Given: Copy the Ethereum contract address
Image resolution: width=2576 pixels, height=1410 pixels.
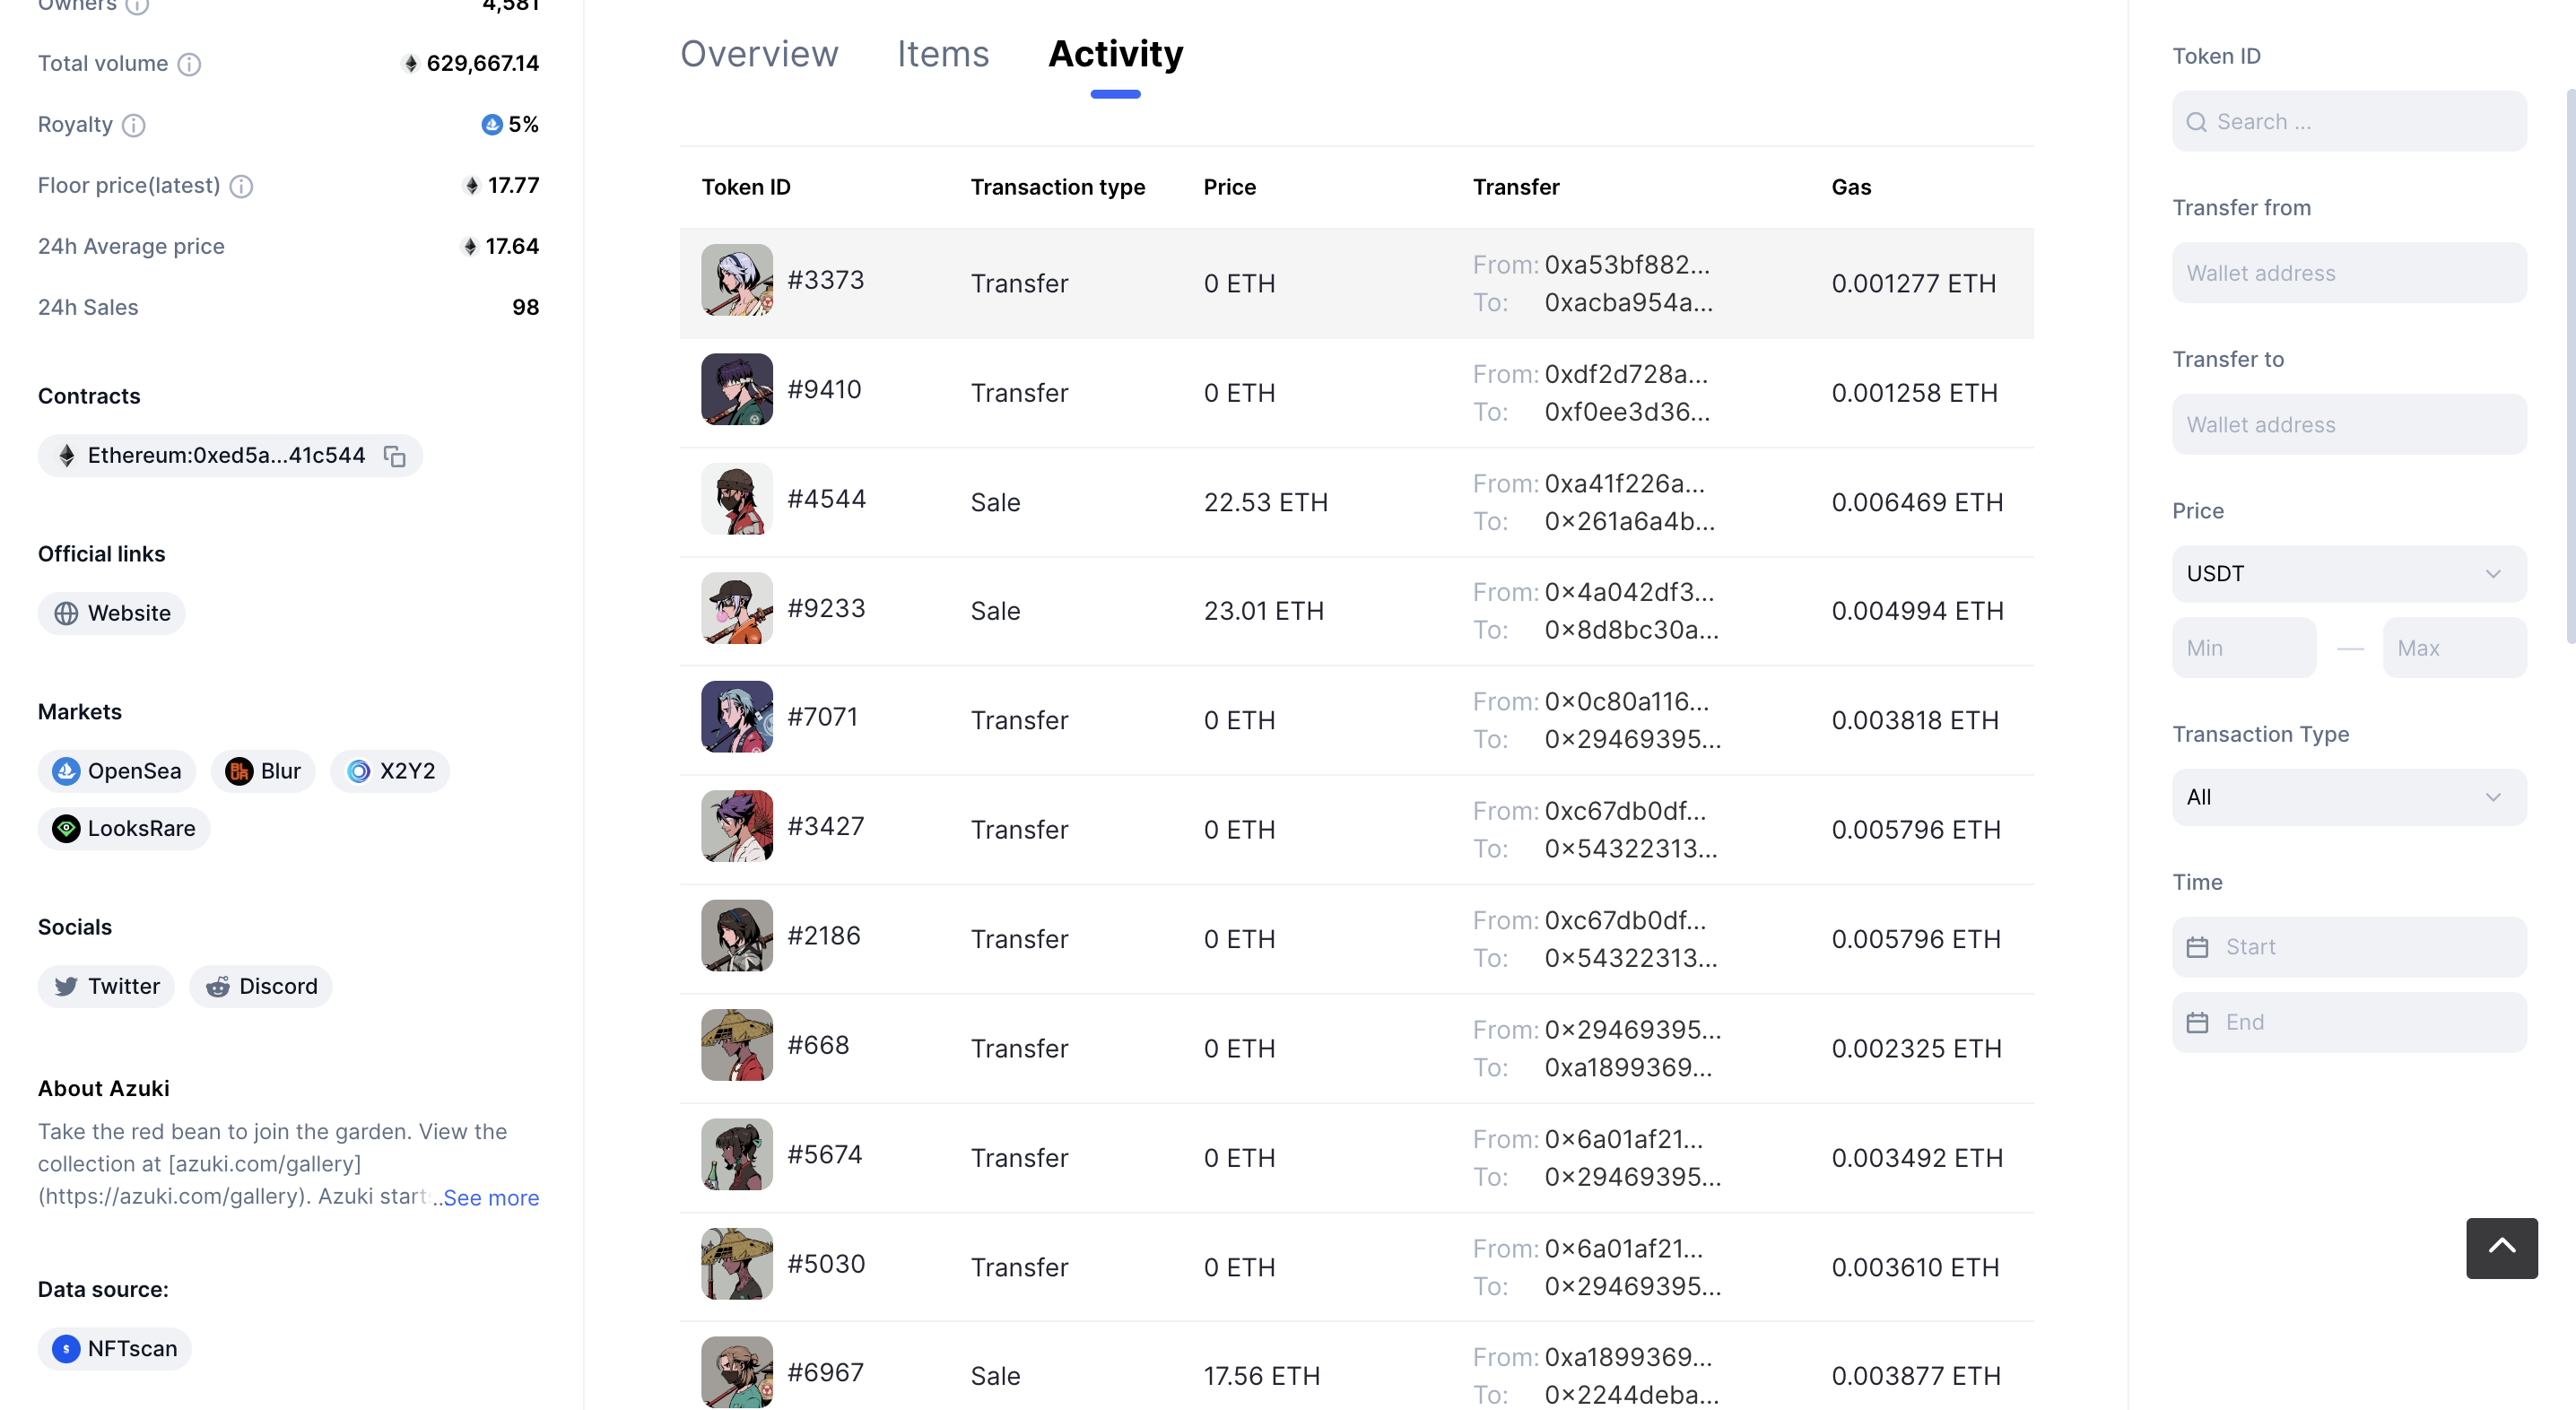Looking at the screenshot, I should coord(395,456).
